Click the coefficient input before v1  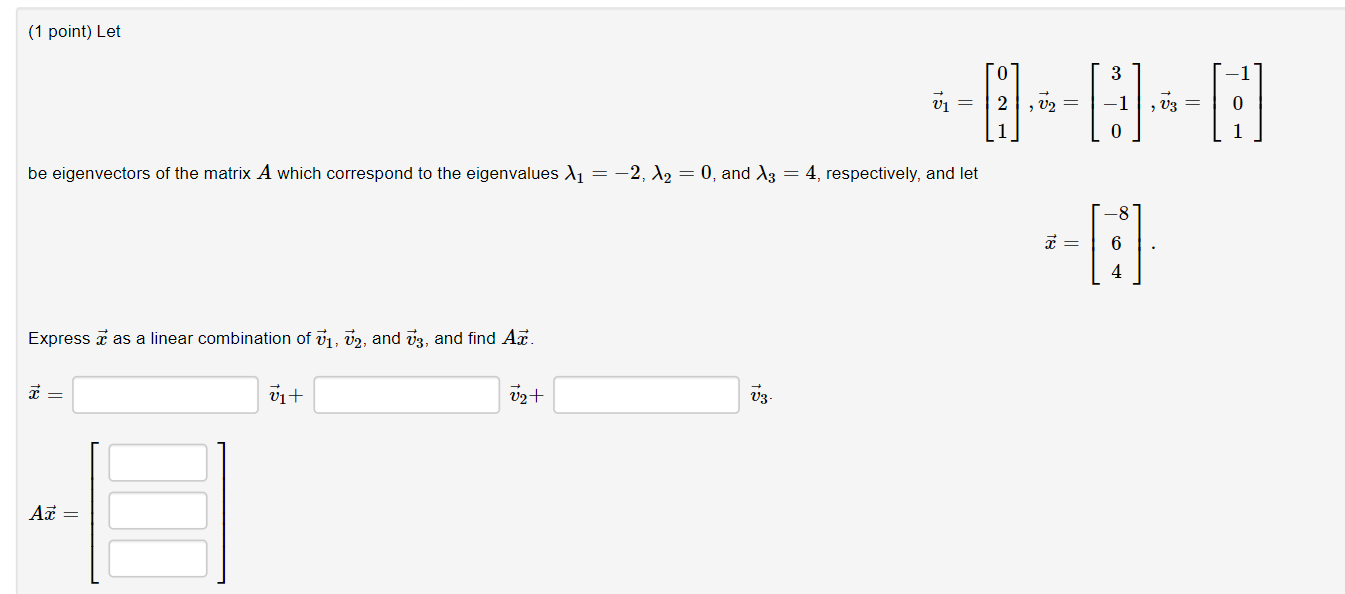[164, 394]
